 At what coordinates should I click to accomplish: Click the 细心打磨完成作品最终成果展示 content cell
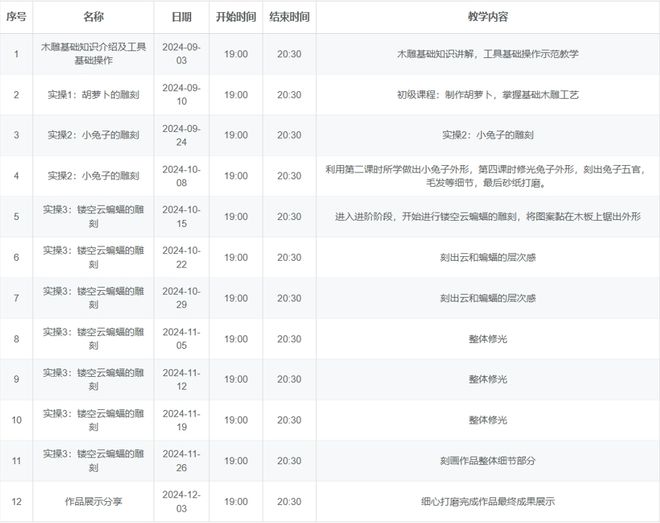pyautogui.click(x=487, y=501)
